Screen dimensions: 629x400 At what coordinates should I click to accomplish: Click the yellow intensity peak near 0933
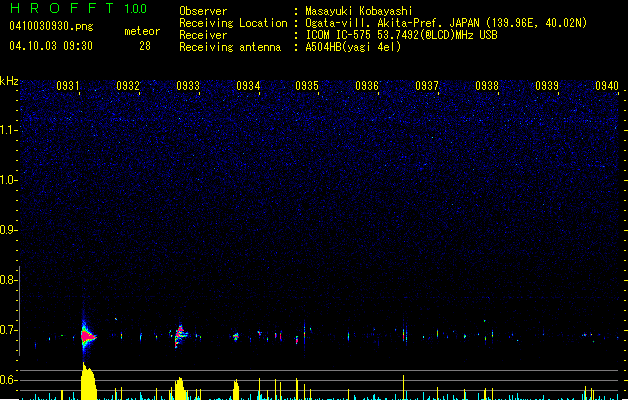(x=180, y=388)
